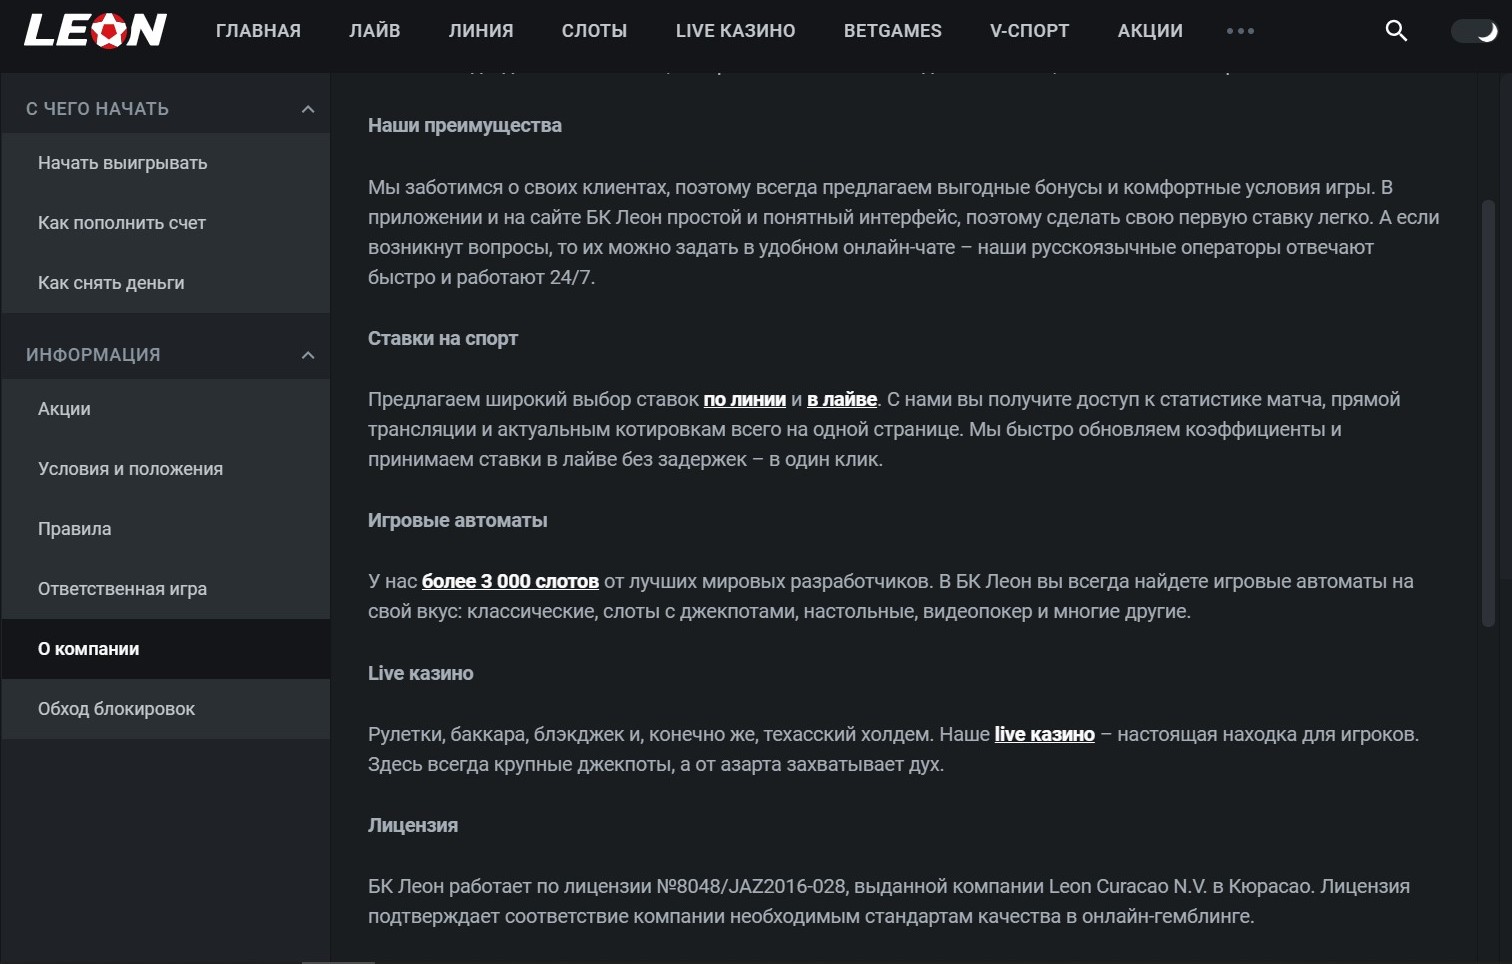The width and height of the screenshot is (1512, 964).
Task: Open Ответственная игра page
Action: click(166, 589)
